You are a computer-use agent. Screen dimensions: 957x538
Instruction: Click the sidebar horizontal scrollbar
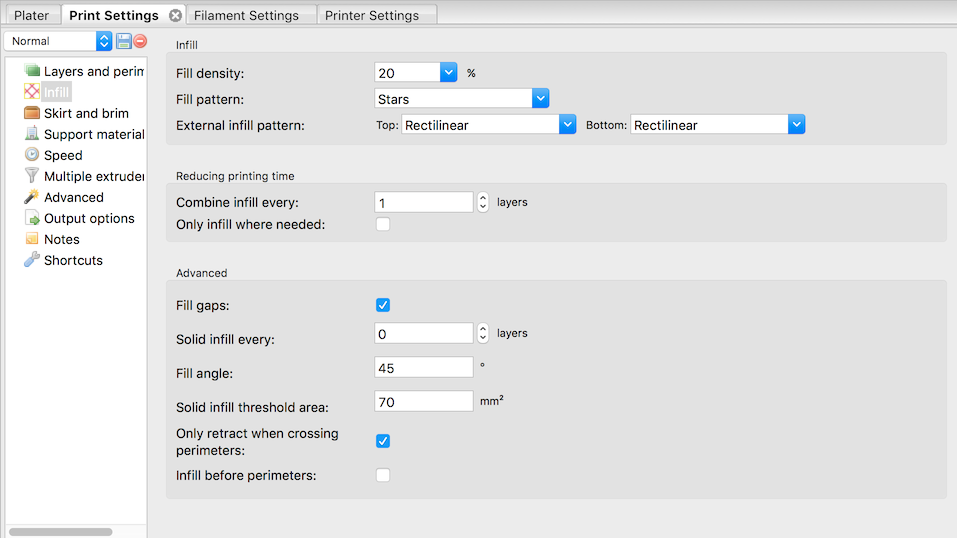[x=60, y=531]
